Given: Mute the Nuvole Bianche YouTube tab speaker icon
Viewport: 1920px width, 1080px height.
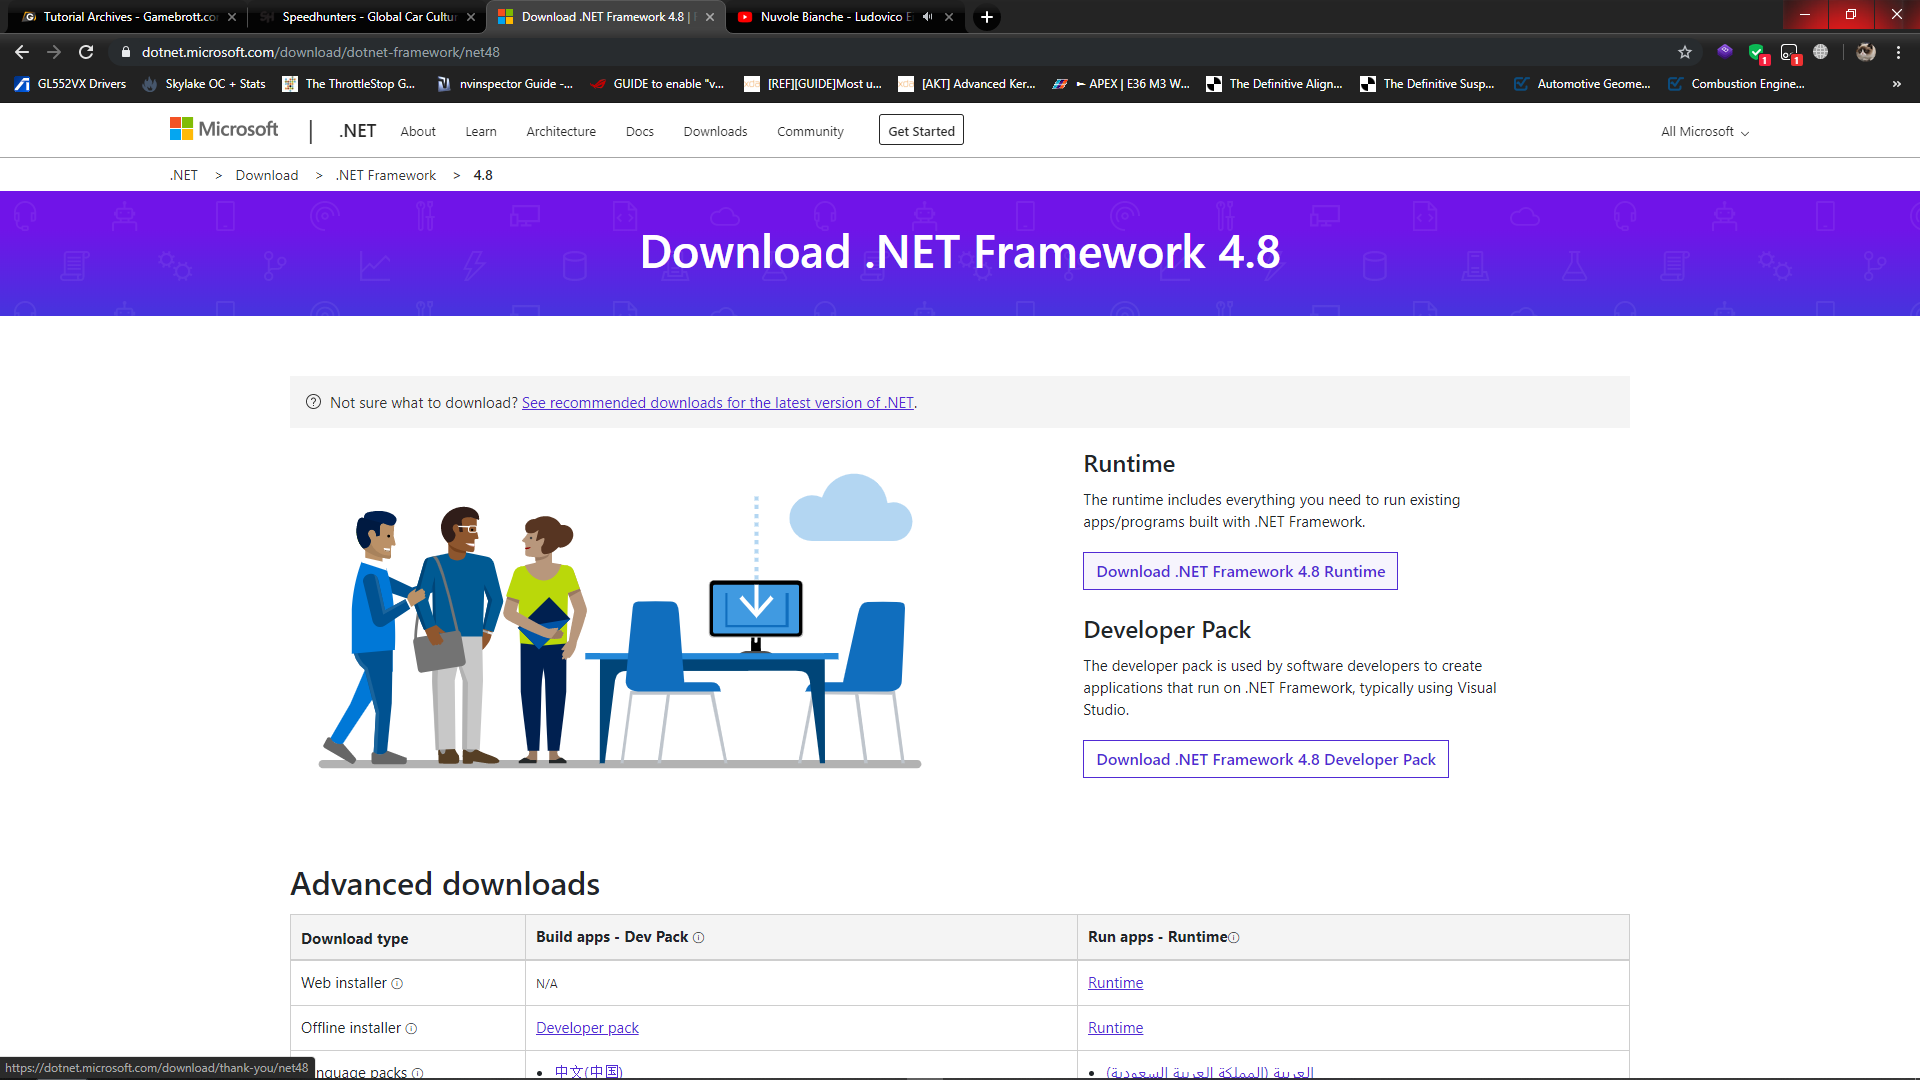Looking at the screenshot, I should pyautogui.click(x=927, y=17).
